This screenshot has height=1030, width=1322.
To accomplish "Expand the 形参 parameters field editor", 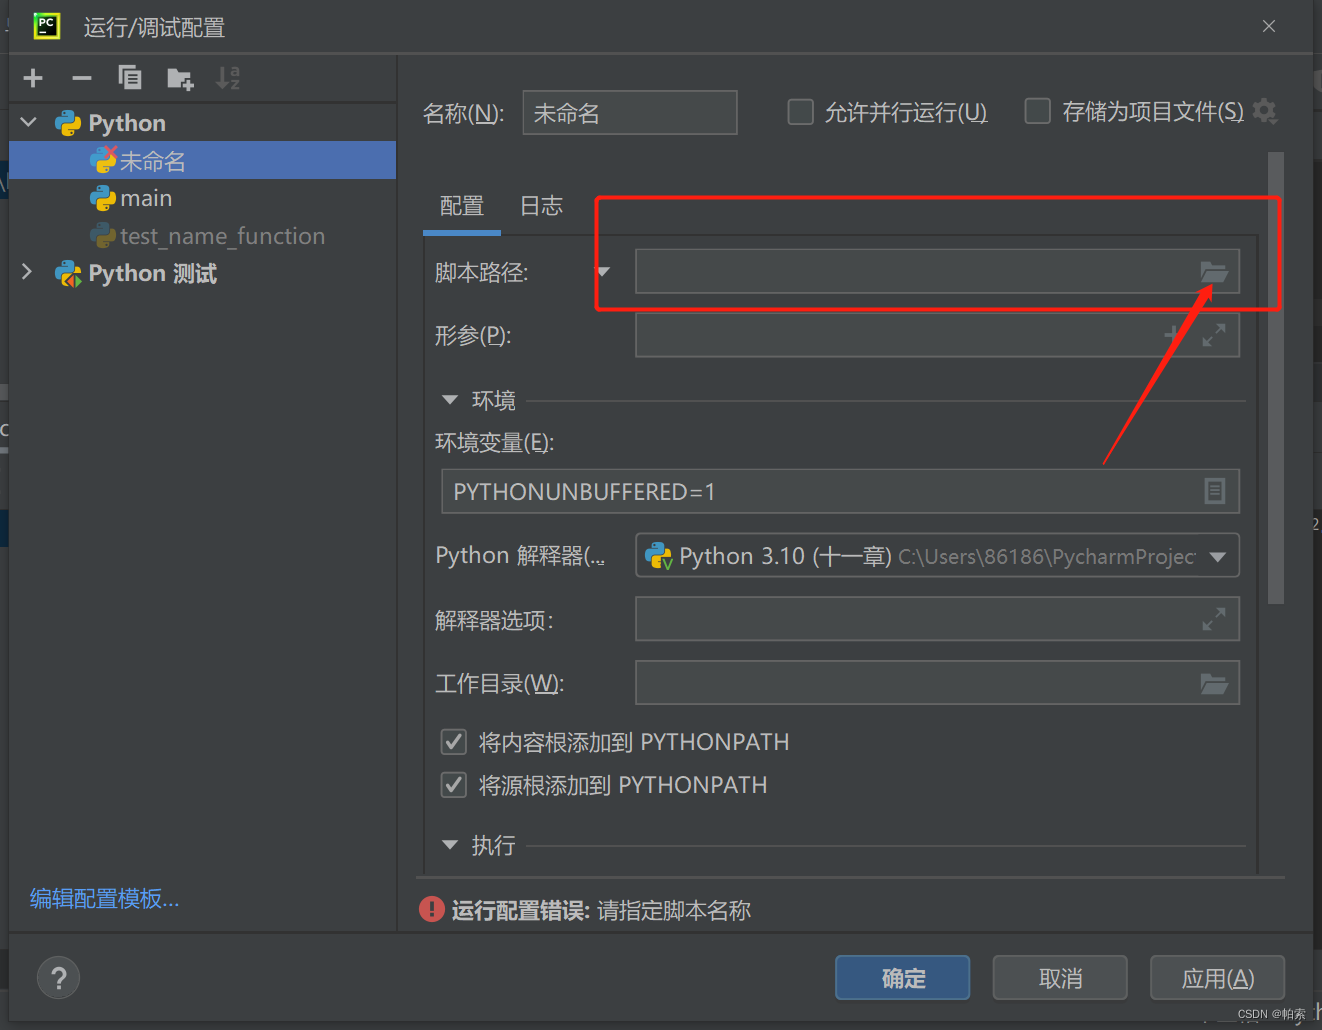I will (1213, 335).
